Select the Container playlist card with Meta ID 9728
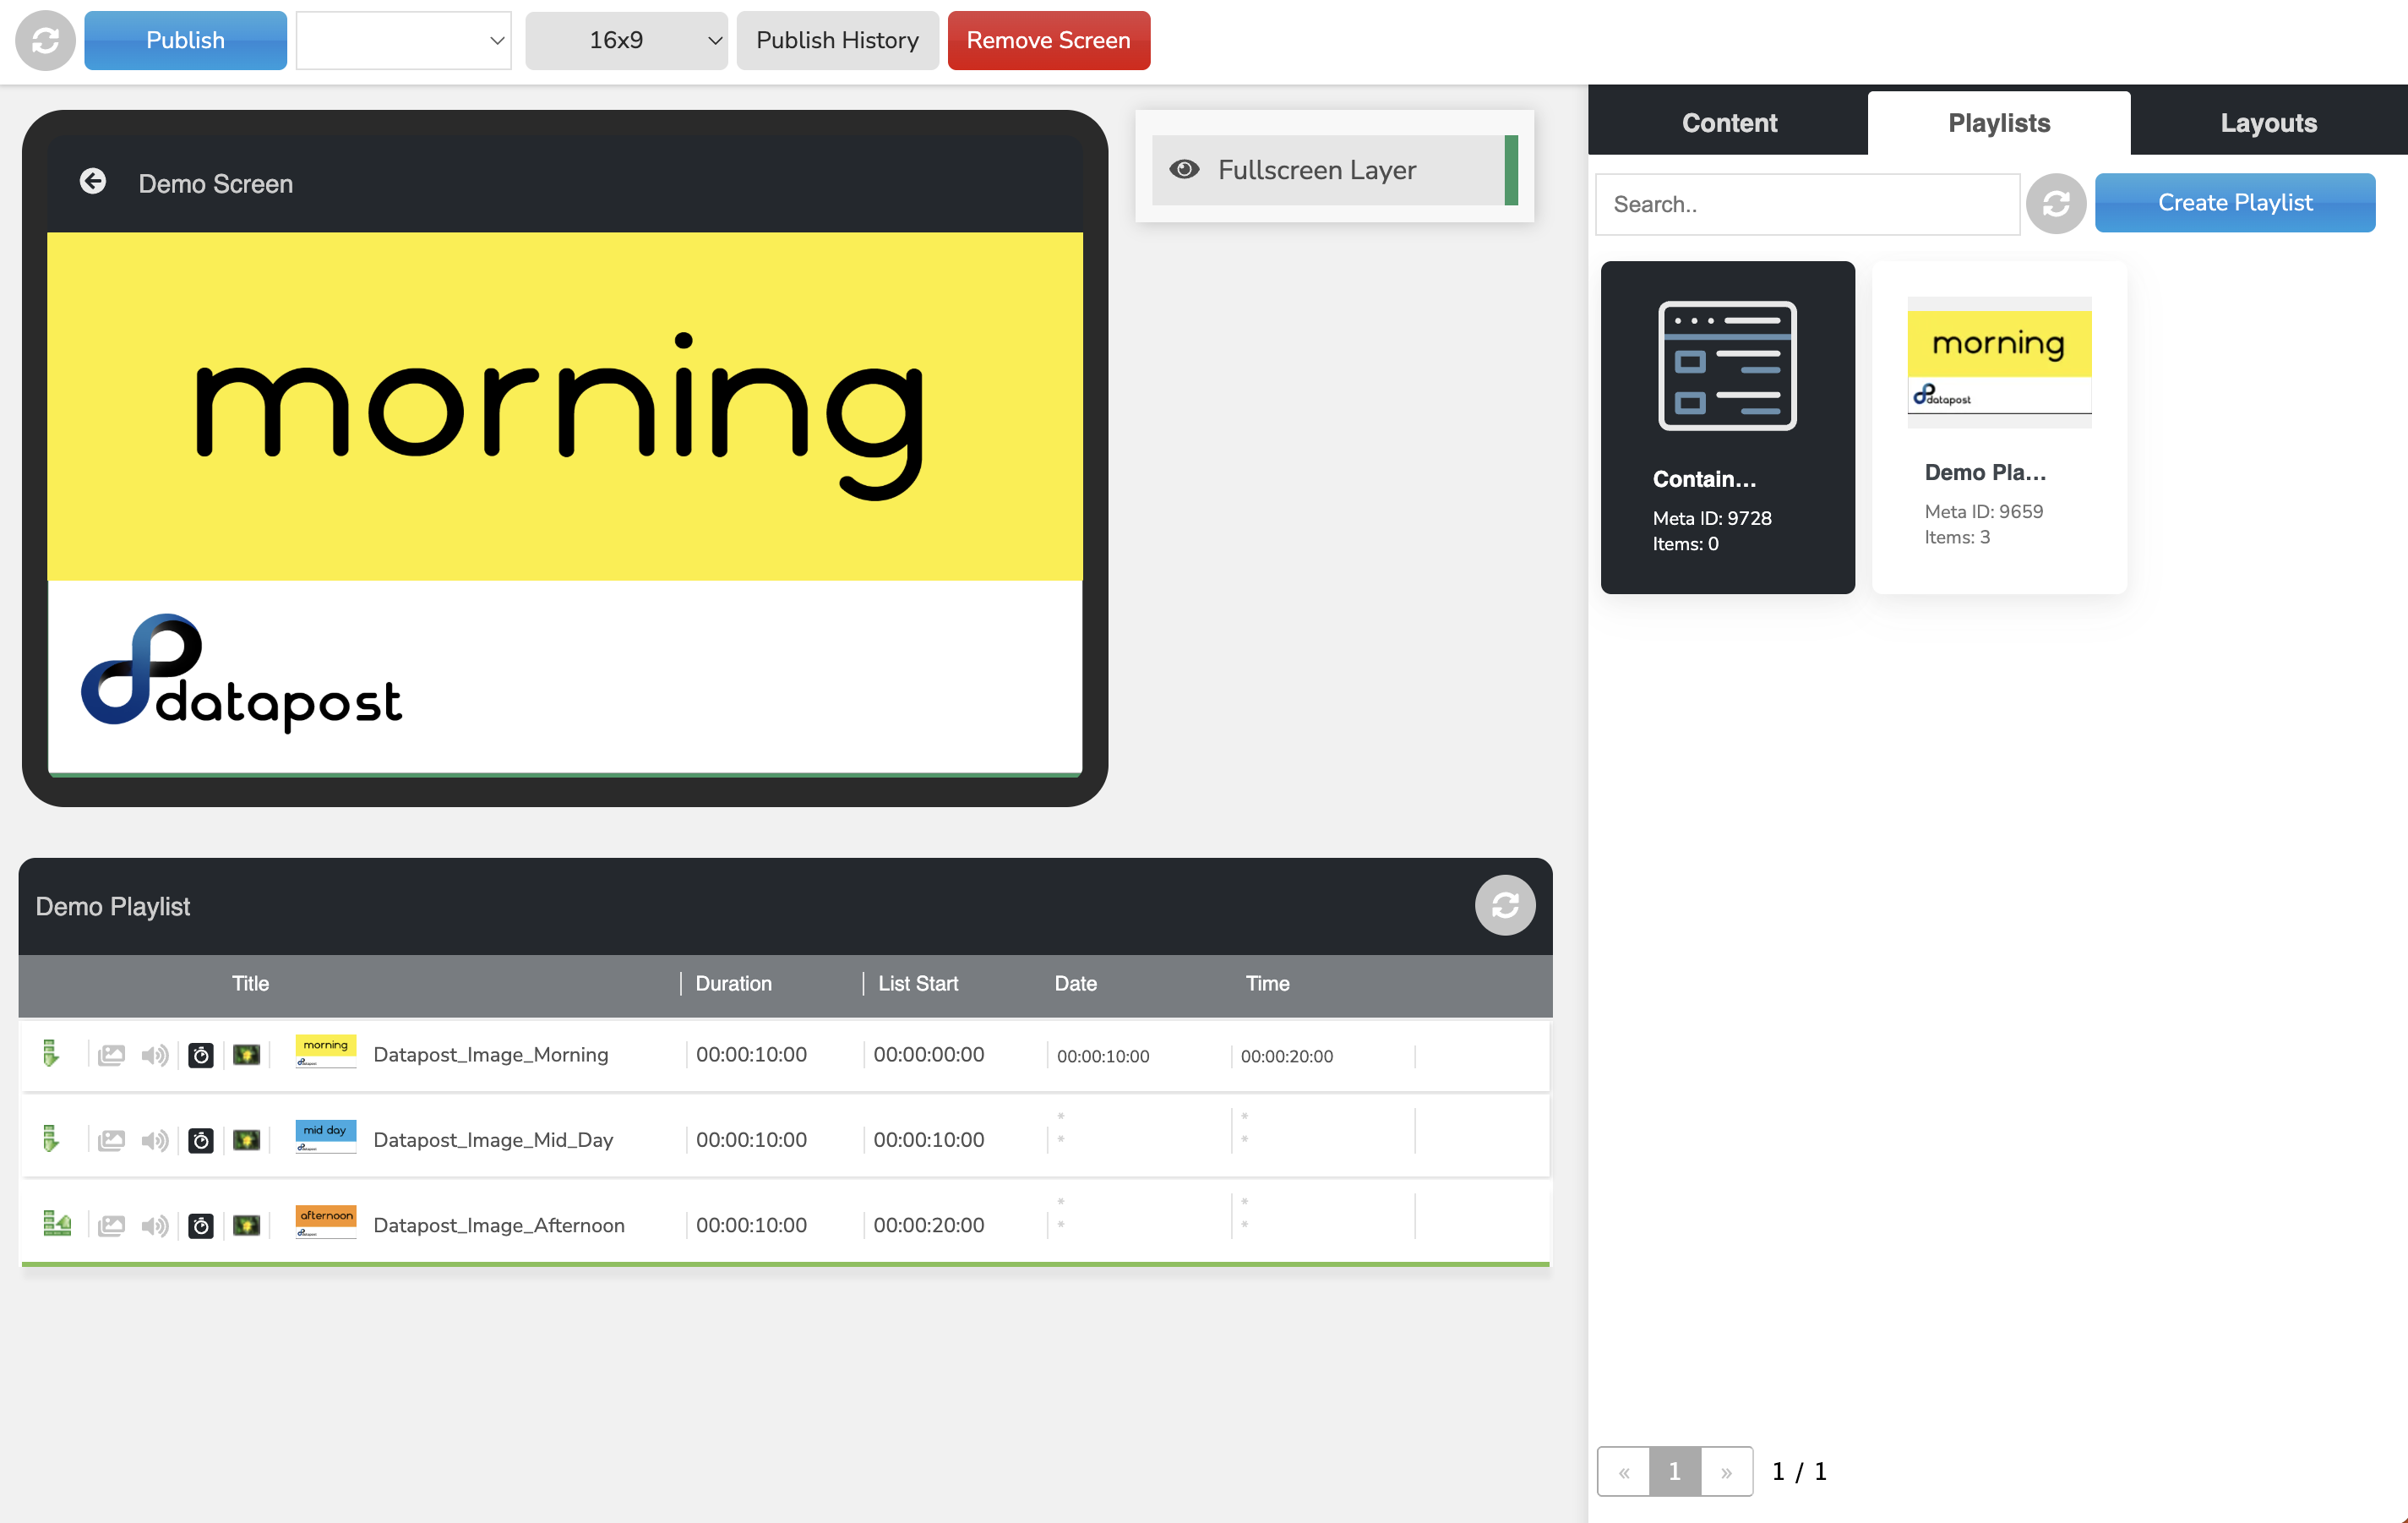Viewport: 2408px width, 1523px height. 1727,427
